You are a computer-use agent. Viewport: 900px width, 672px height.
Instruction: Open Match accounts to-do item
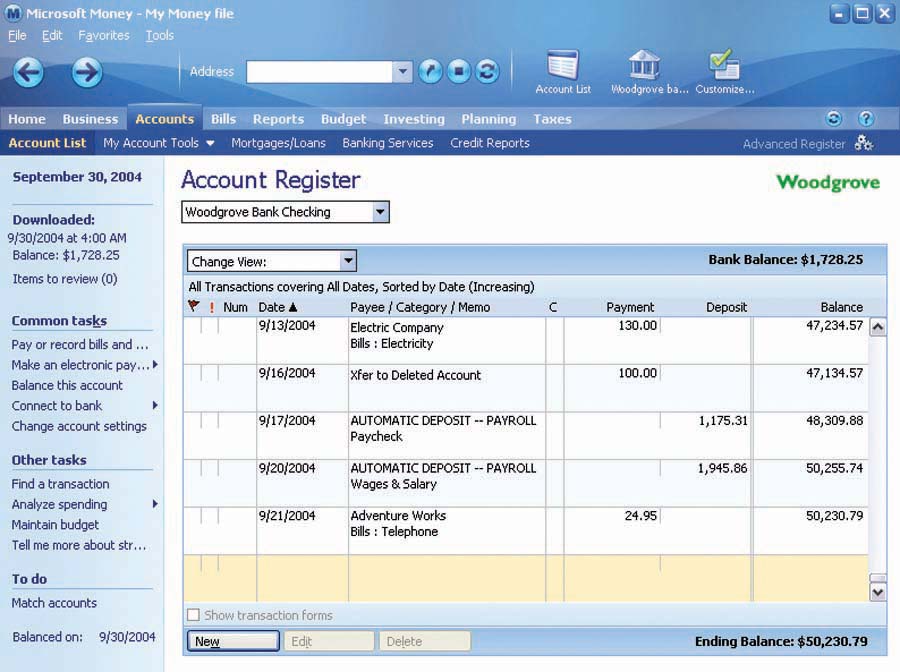point(54,603)
